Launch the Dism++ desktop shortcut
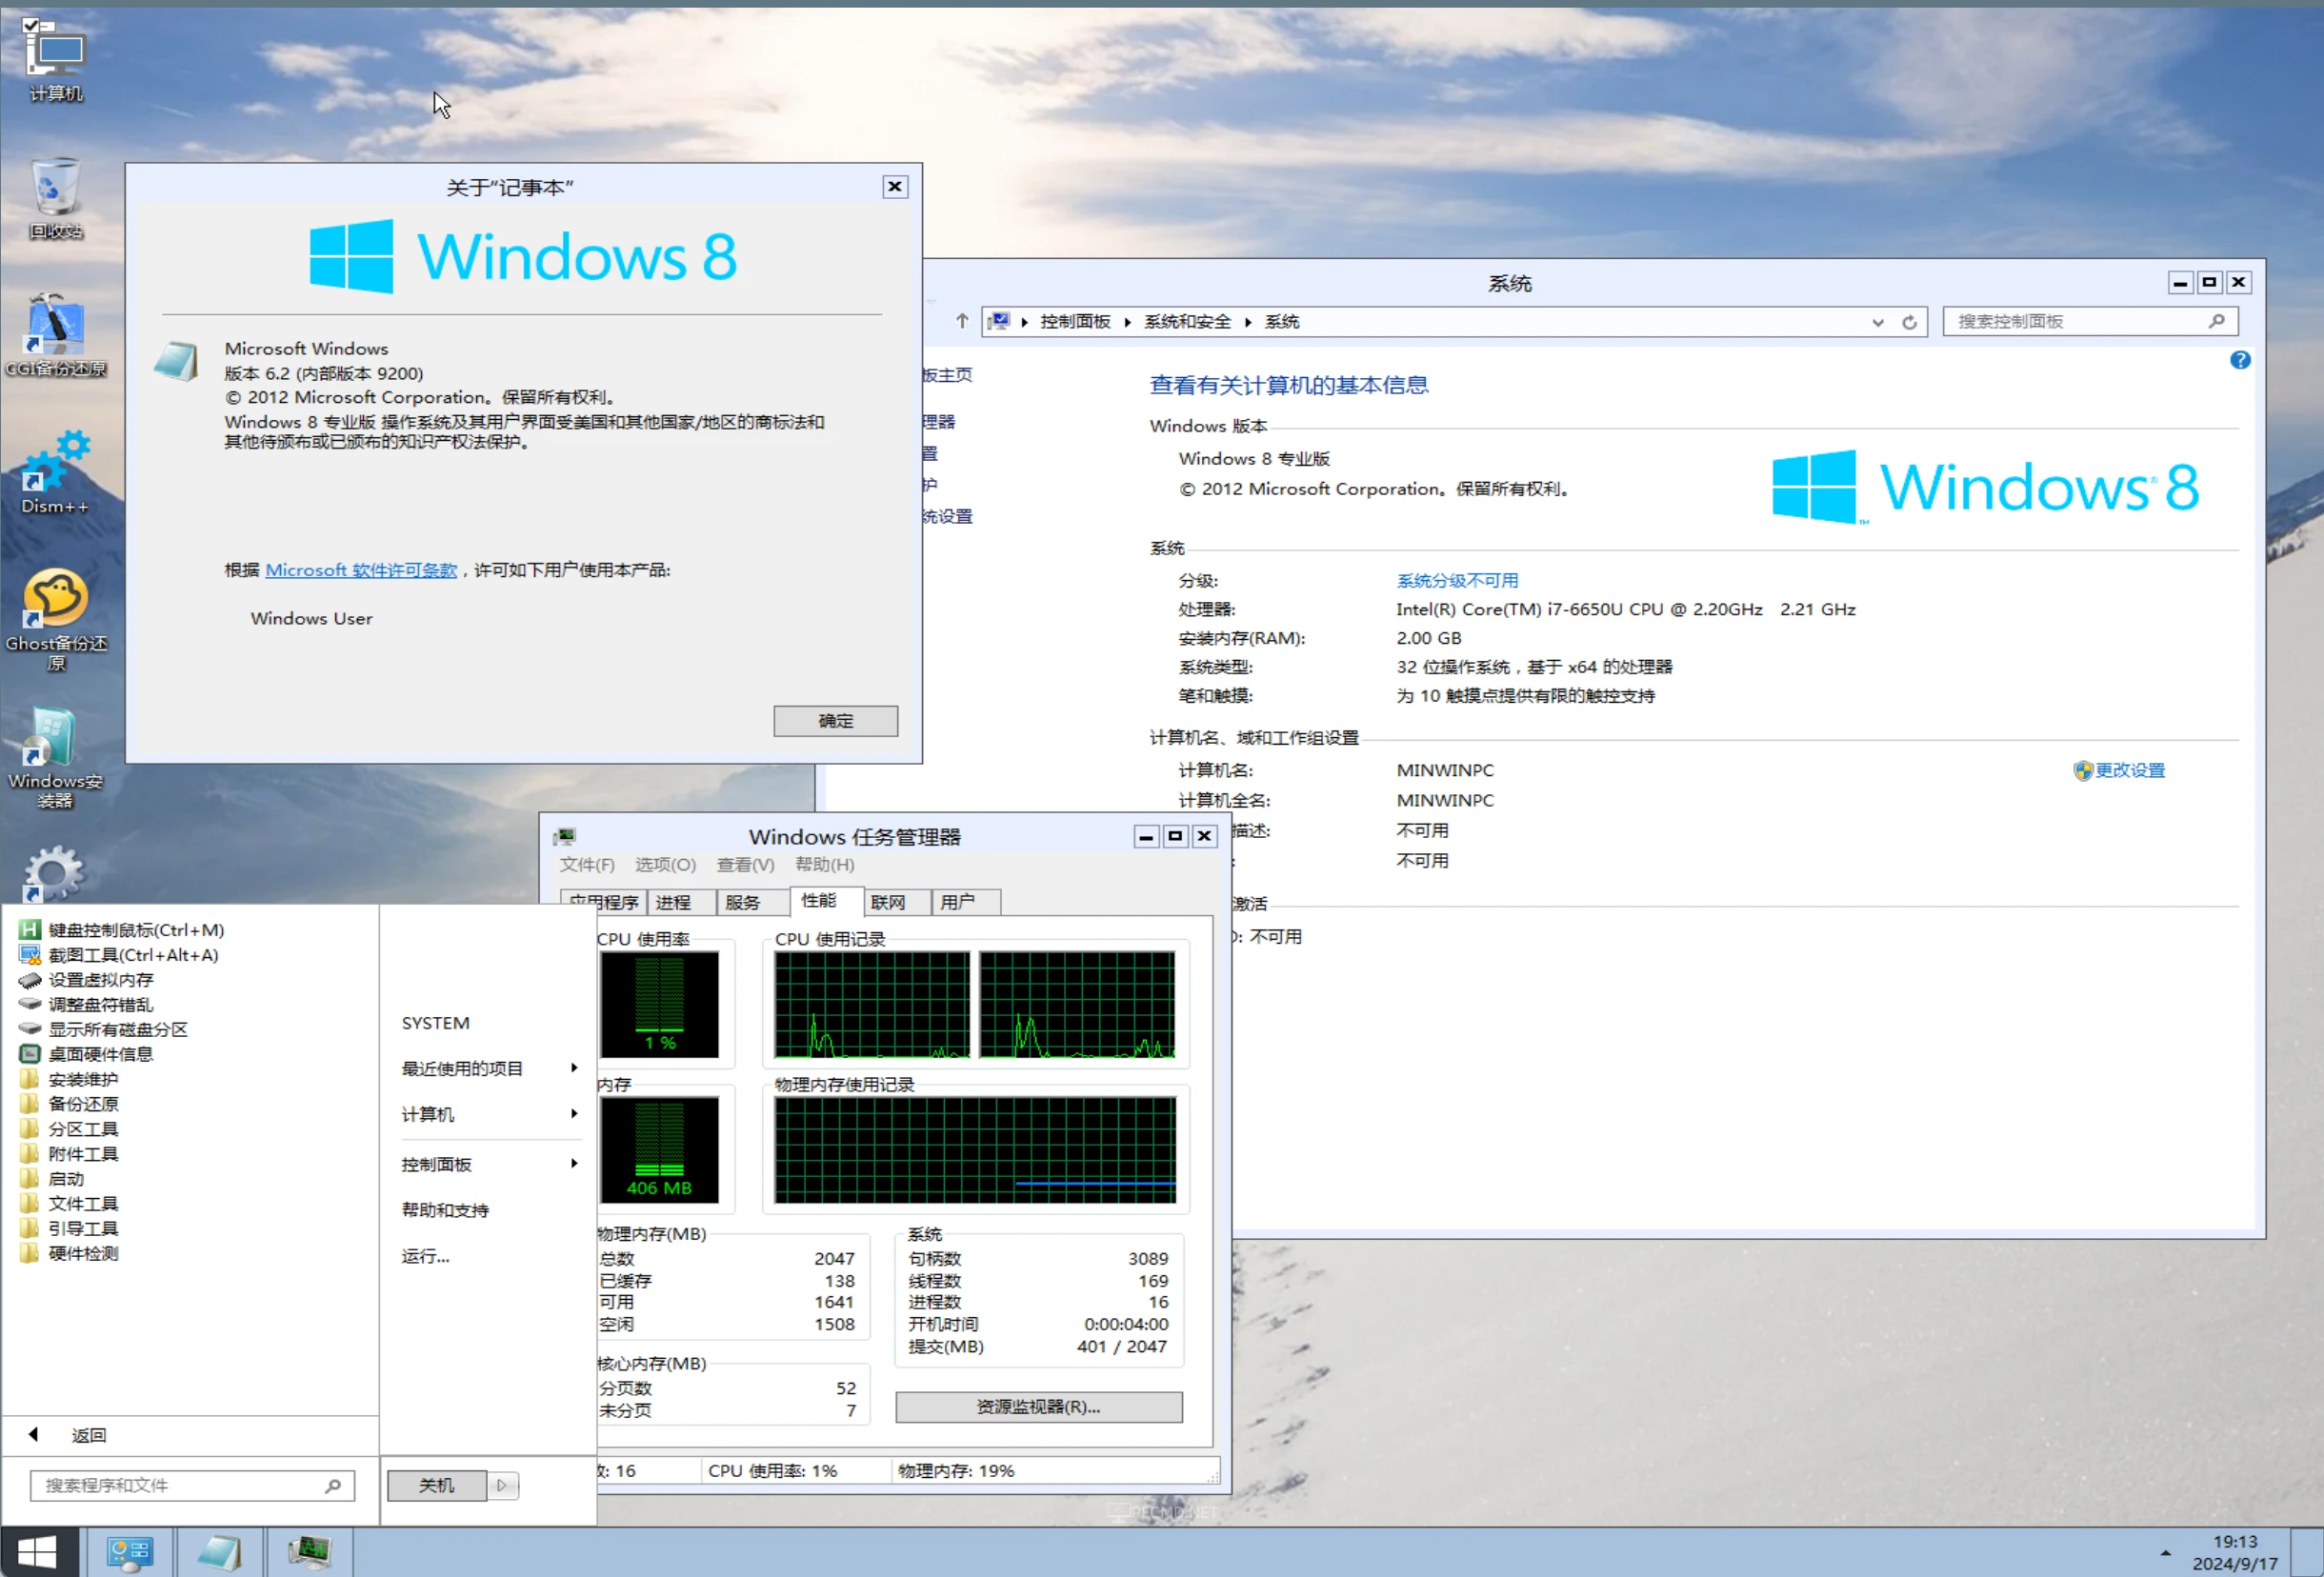 56,472
